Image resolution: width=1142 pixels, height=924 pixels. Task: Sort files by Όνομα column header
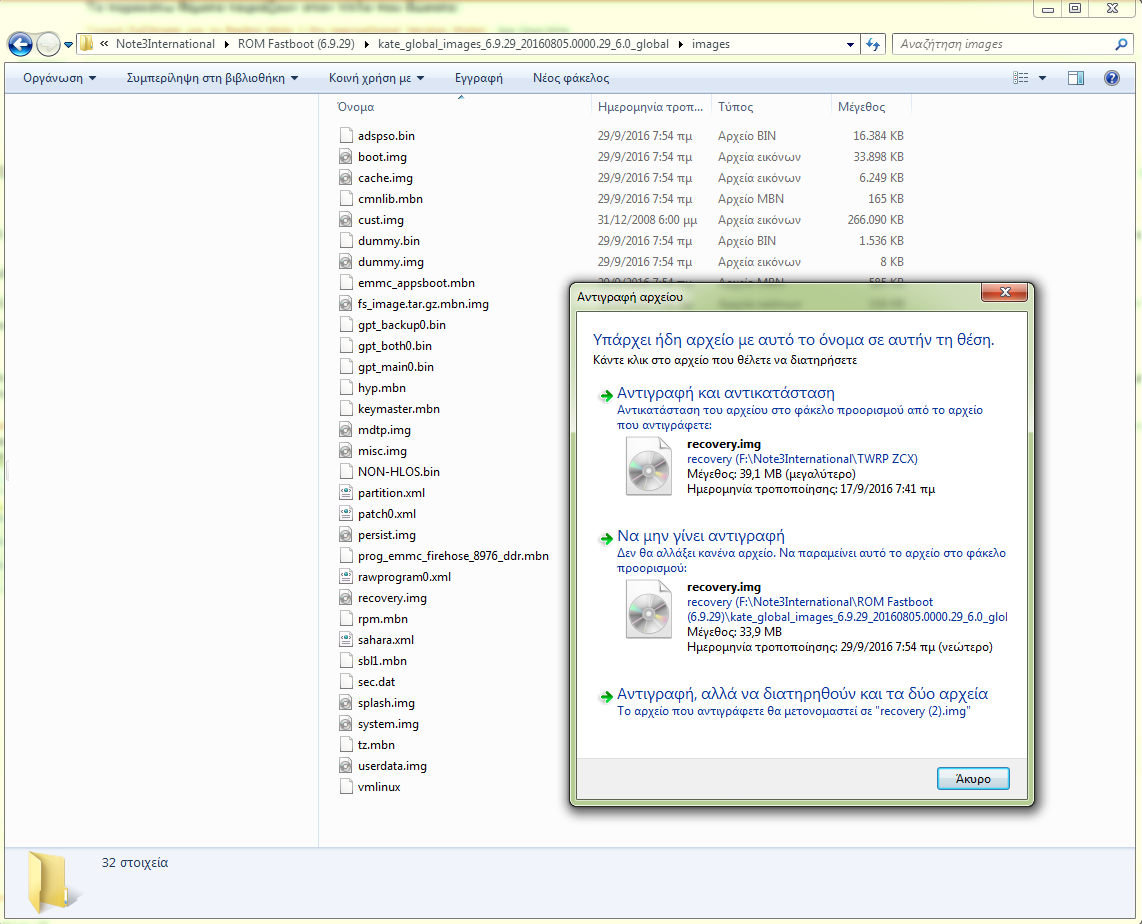(356, 107)
